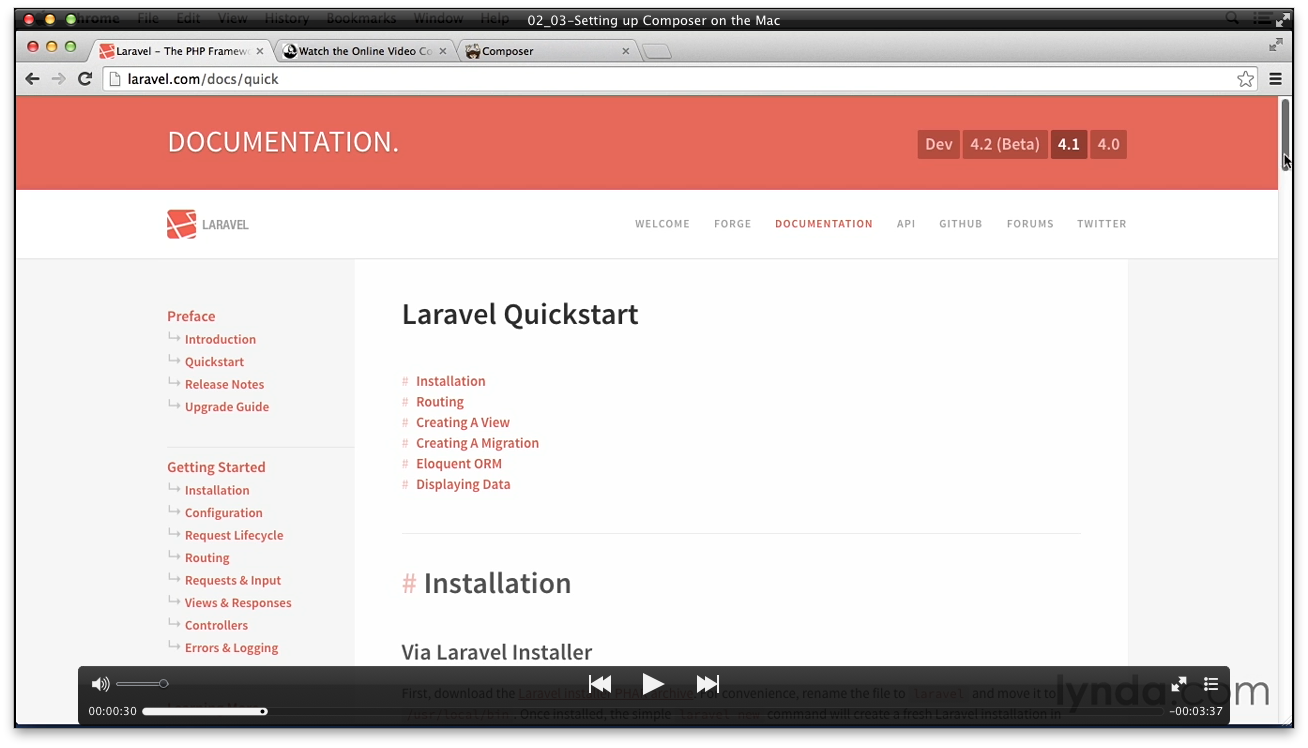Open the Window menu

438,19
